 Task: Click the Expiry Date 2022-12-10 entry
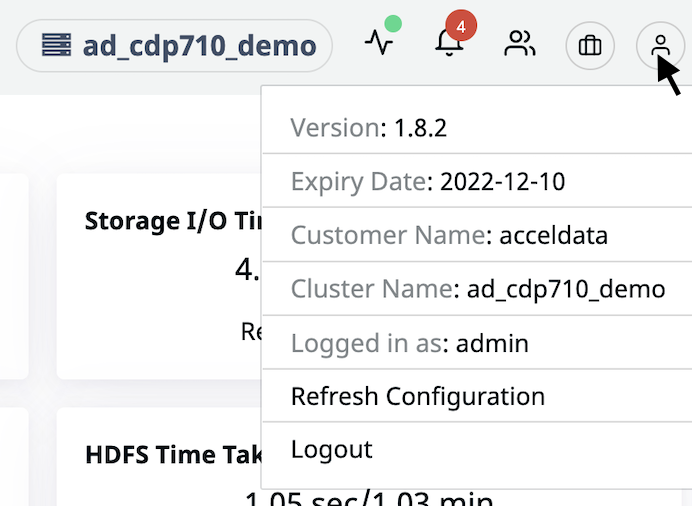[477, 181]
